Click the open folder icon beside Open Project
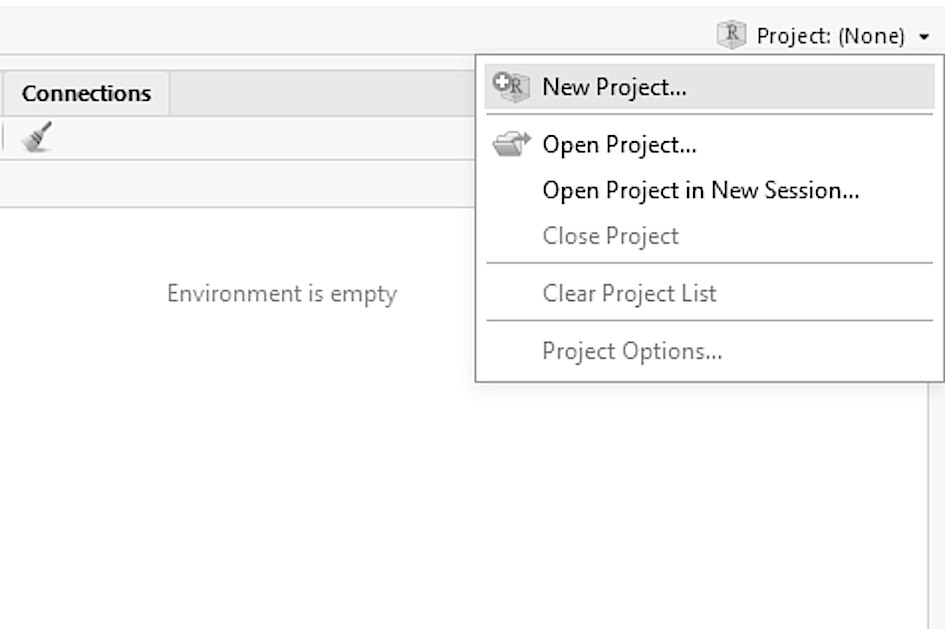945x629 pixels. [511, 145]
